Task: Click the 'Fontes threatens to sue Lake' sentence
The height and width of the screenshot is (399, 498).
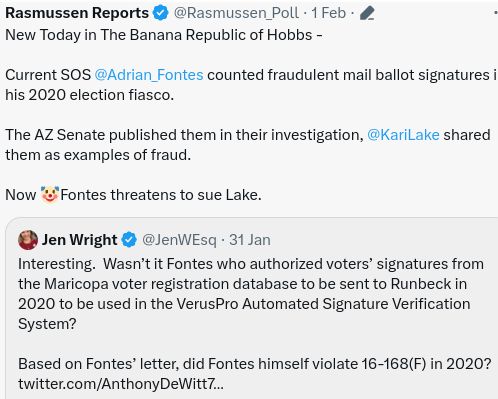Action: pyautogui.click(x=161, y=195)
